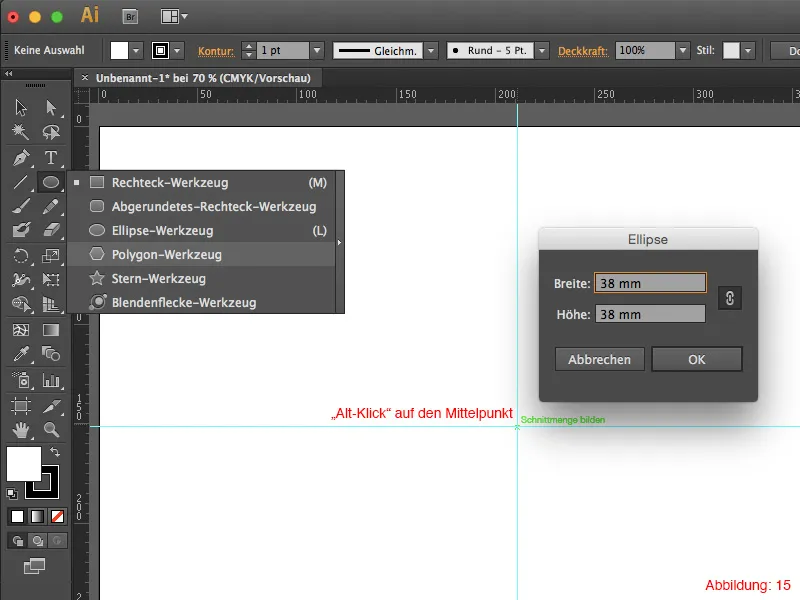Select the Eyedropper tool
The height and width of the screenshot is (600, 800).
coord(21,354)
